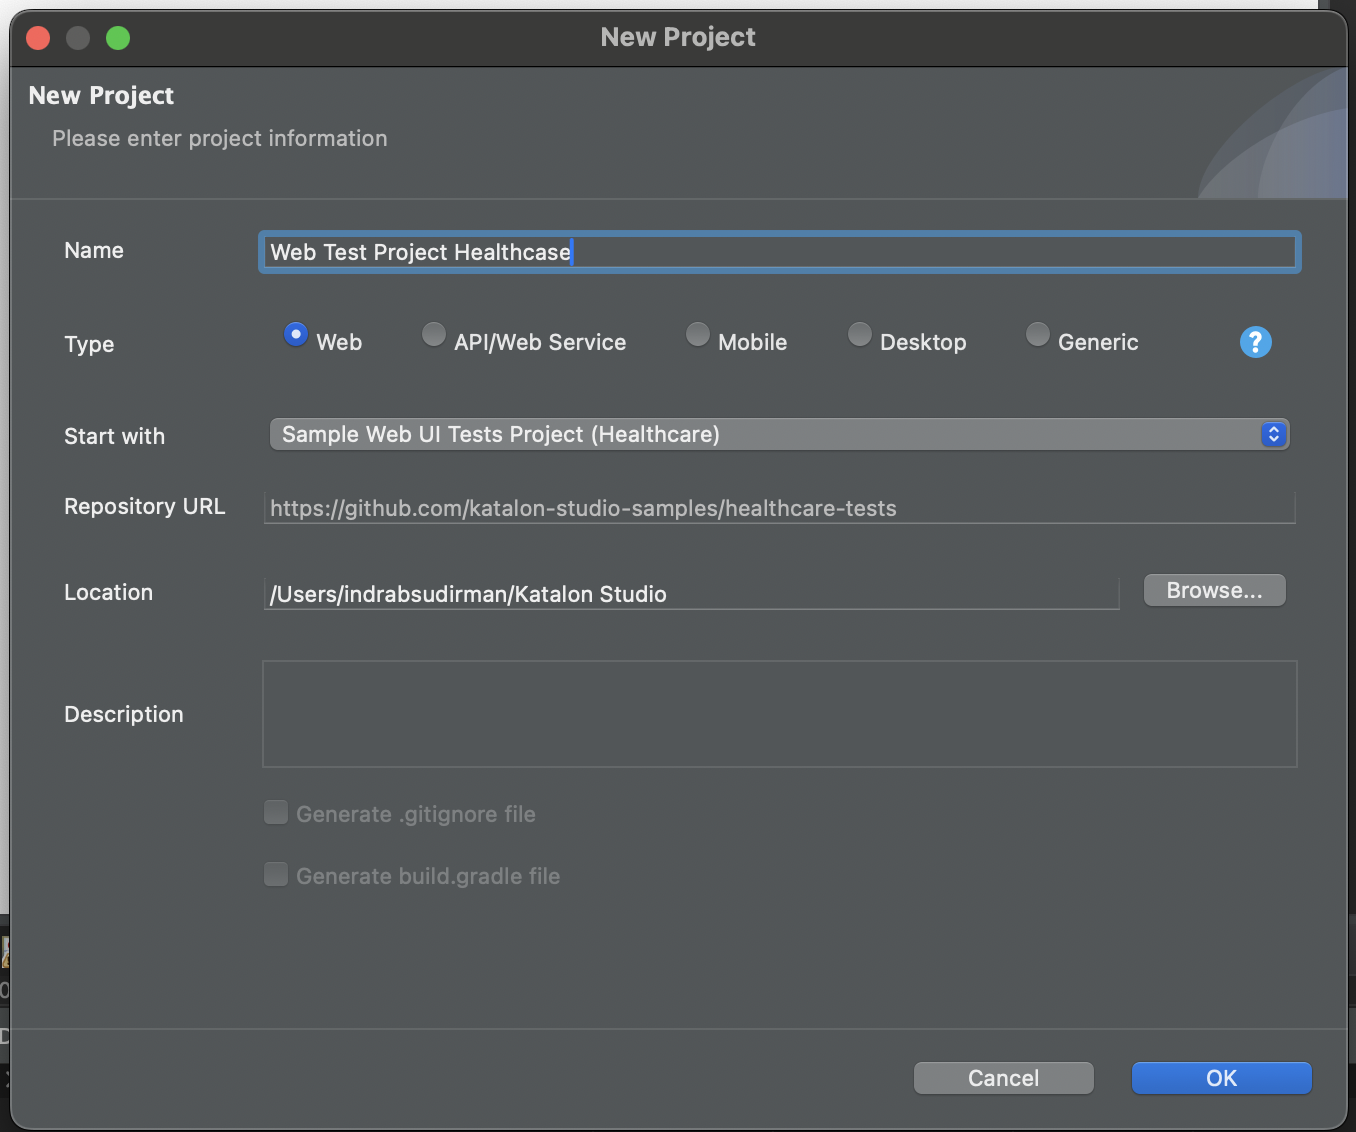Pick the Desktop project type
This screenshot has width=1356, height=1132.
pyautogui.click(x=860, y=334)
